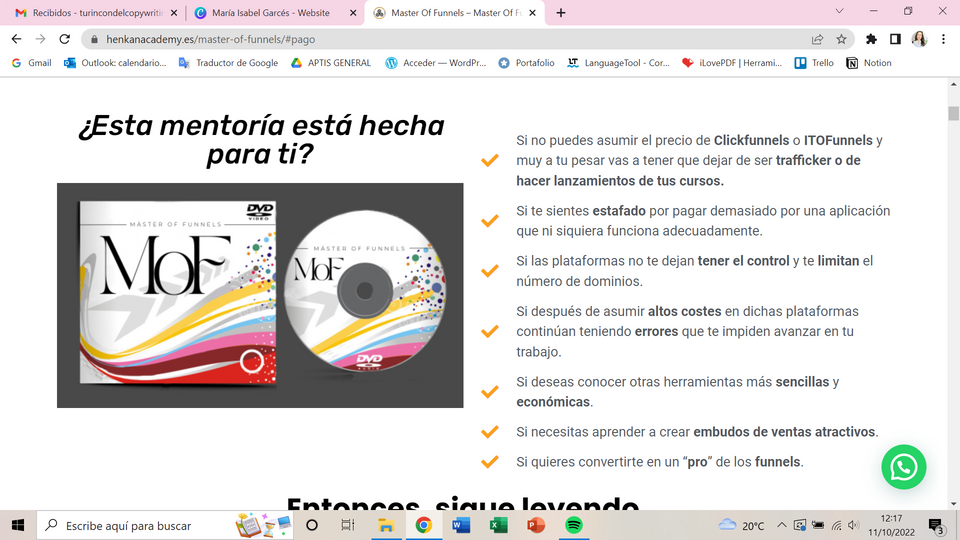The image size is (960, 540).
Task: Open Cortana circle icon on taskbar
Action: (312, 525)
